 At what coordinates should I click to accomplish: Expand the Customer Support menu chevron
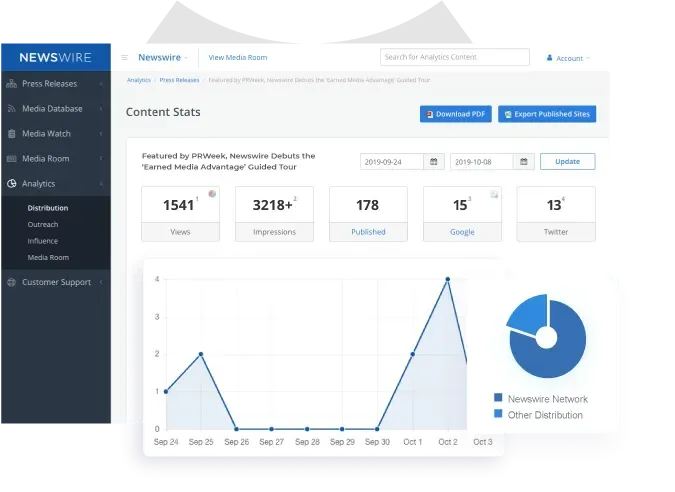102,282
